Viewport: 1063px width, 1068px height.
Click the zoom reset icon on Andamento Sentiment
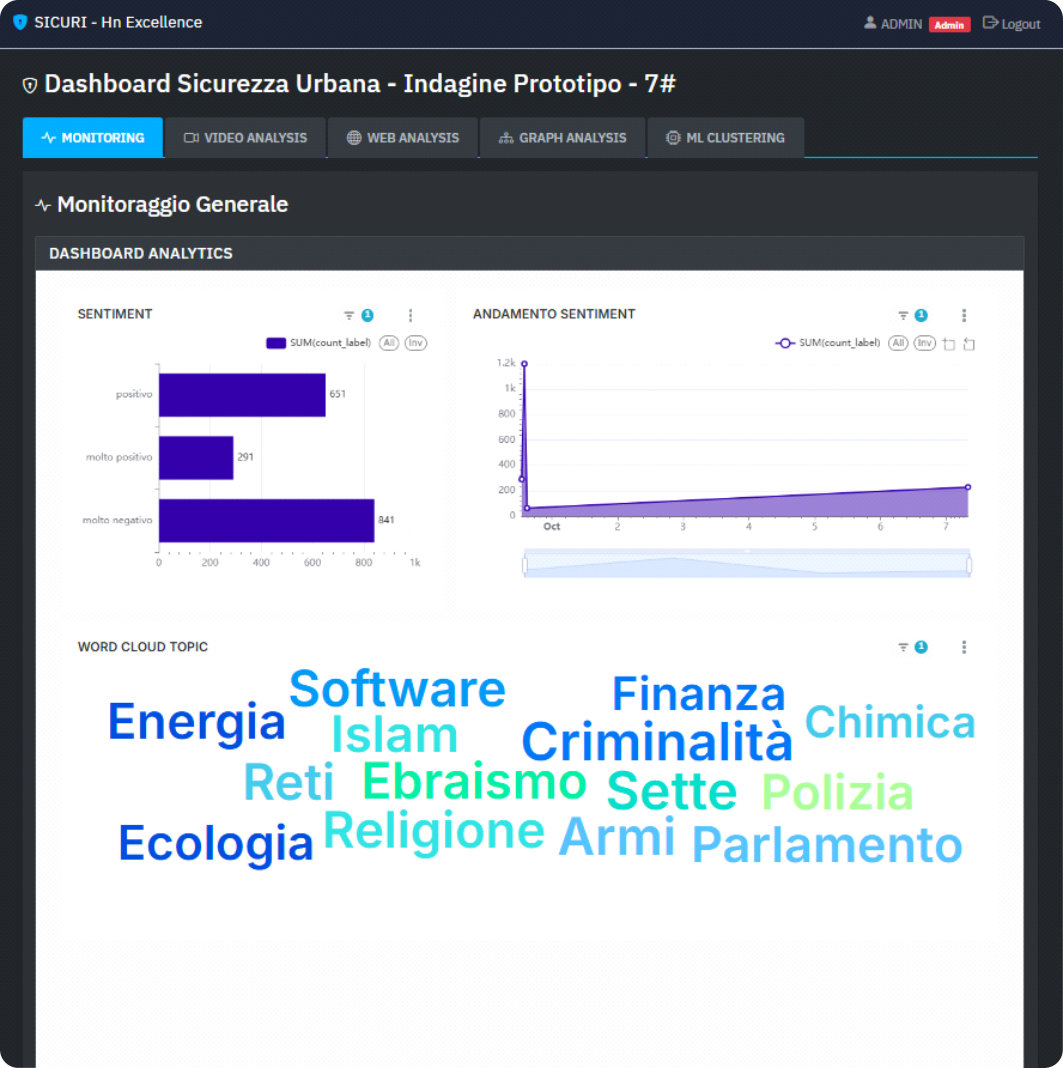point(967,343)
